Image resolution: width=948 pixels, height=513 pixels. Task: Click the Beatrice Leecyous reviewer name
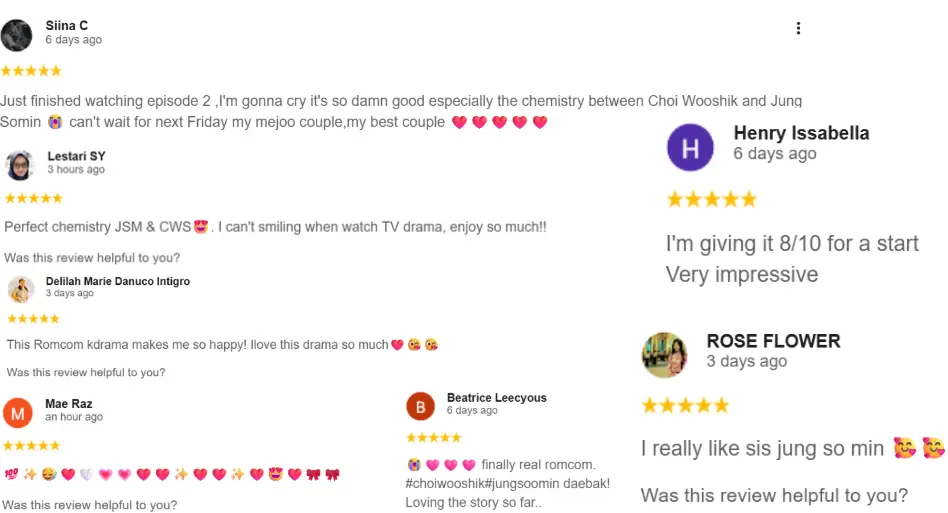[x=496, y=398]
